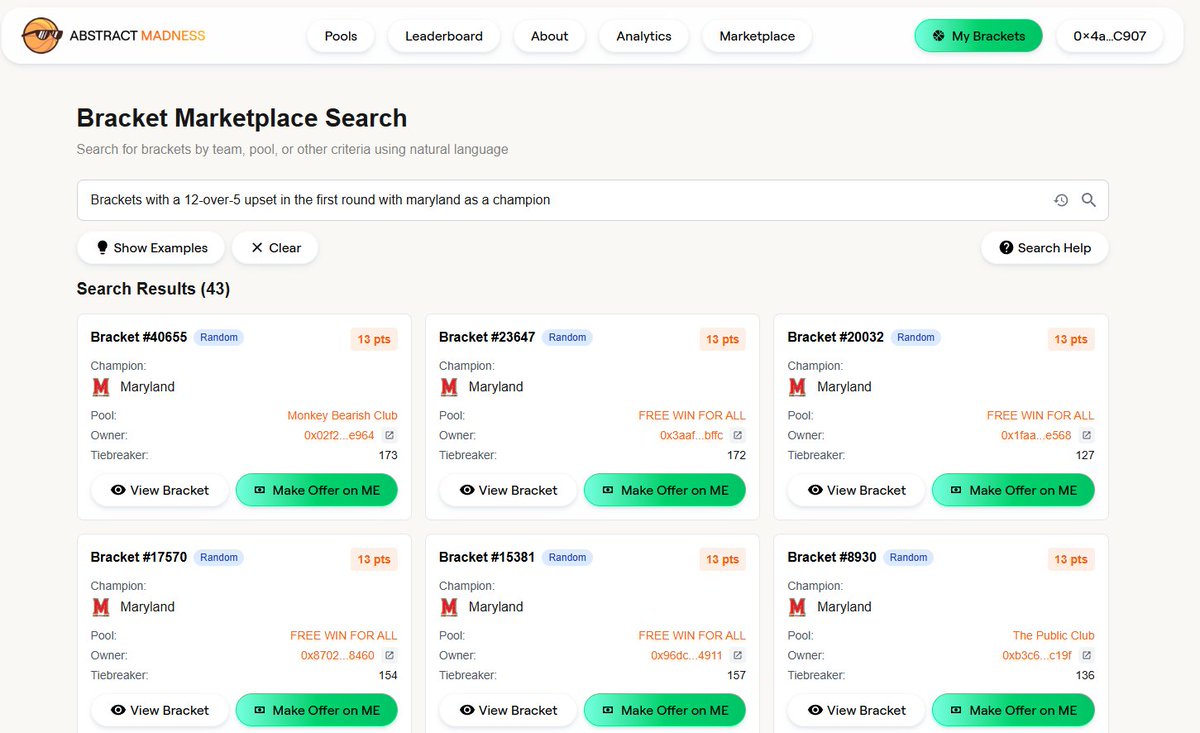Click Maryland logo in Bracket #40655

pos(101,387)
